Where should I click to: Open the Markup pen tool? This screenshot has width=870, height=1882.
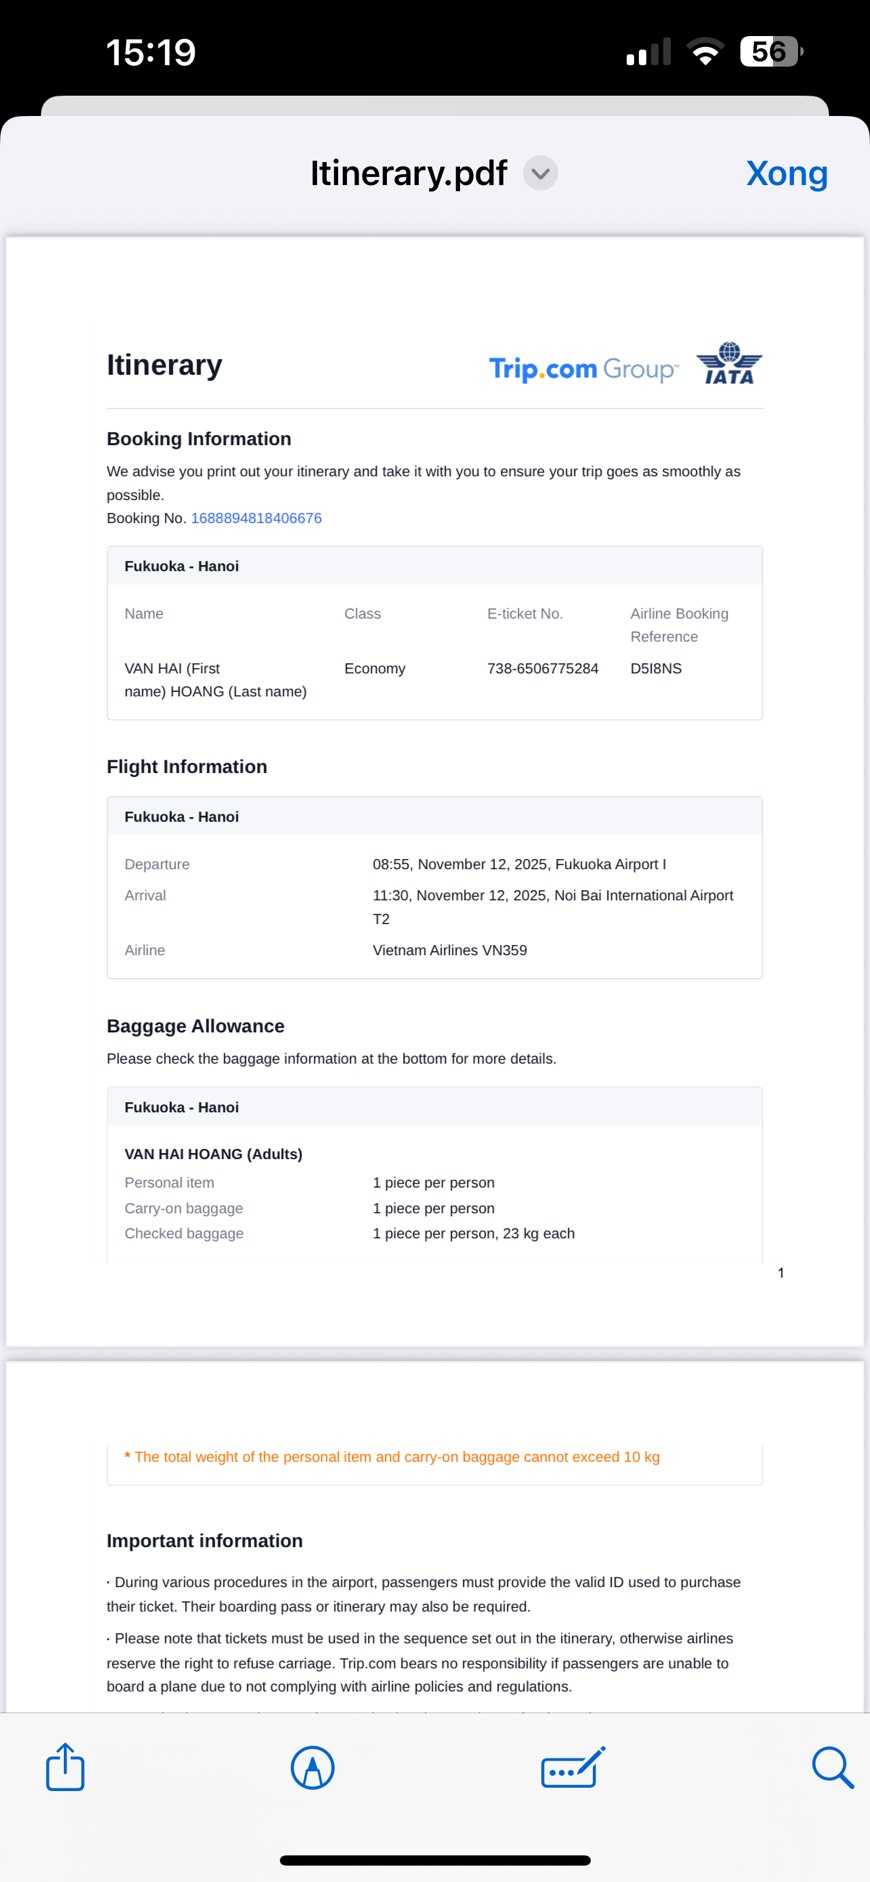pos(312,1767)
